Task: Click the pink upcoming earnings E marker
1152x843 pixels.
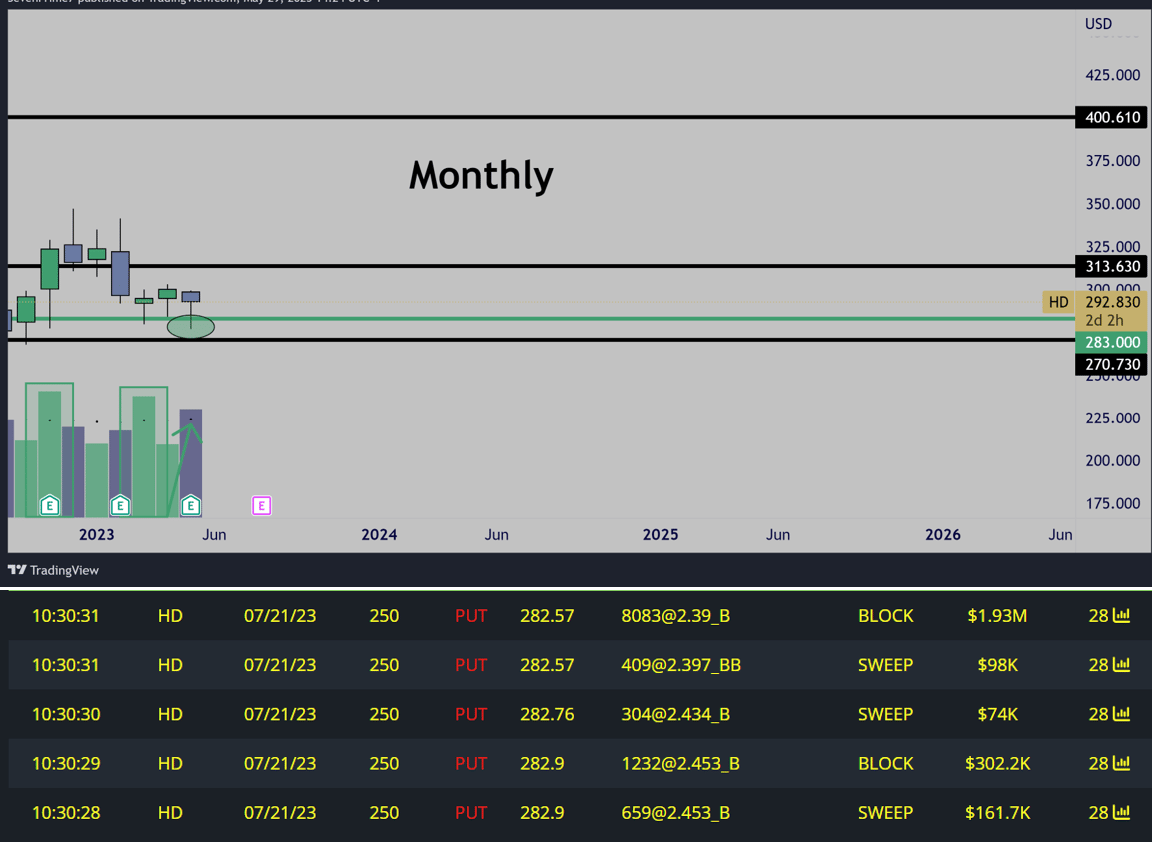Action: pos(262,506)
